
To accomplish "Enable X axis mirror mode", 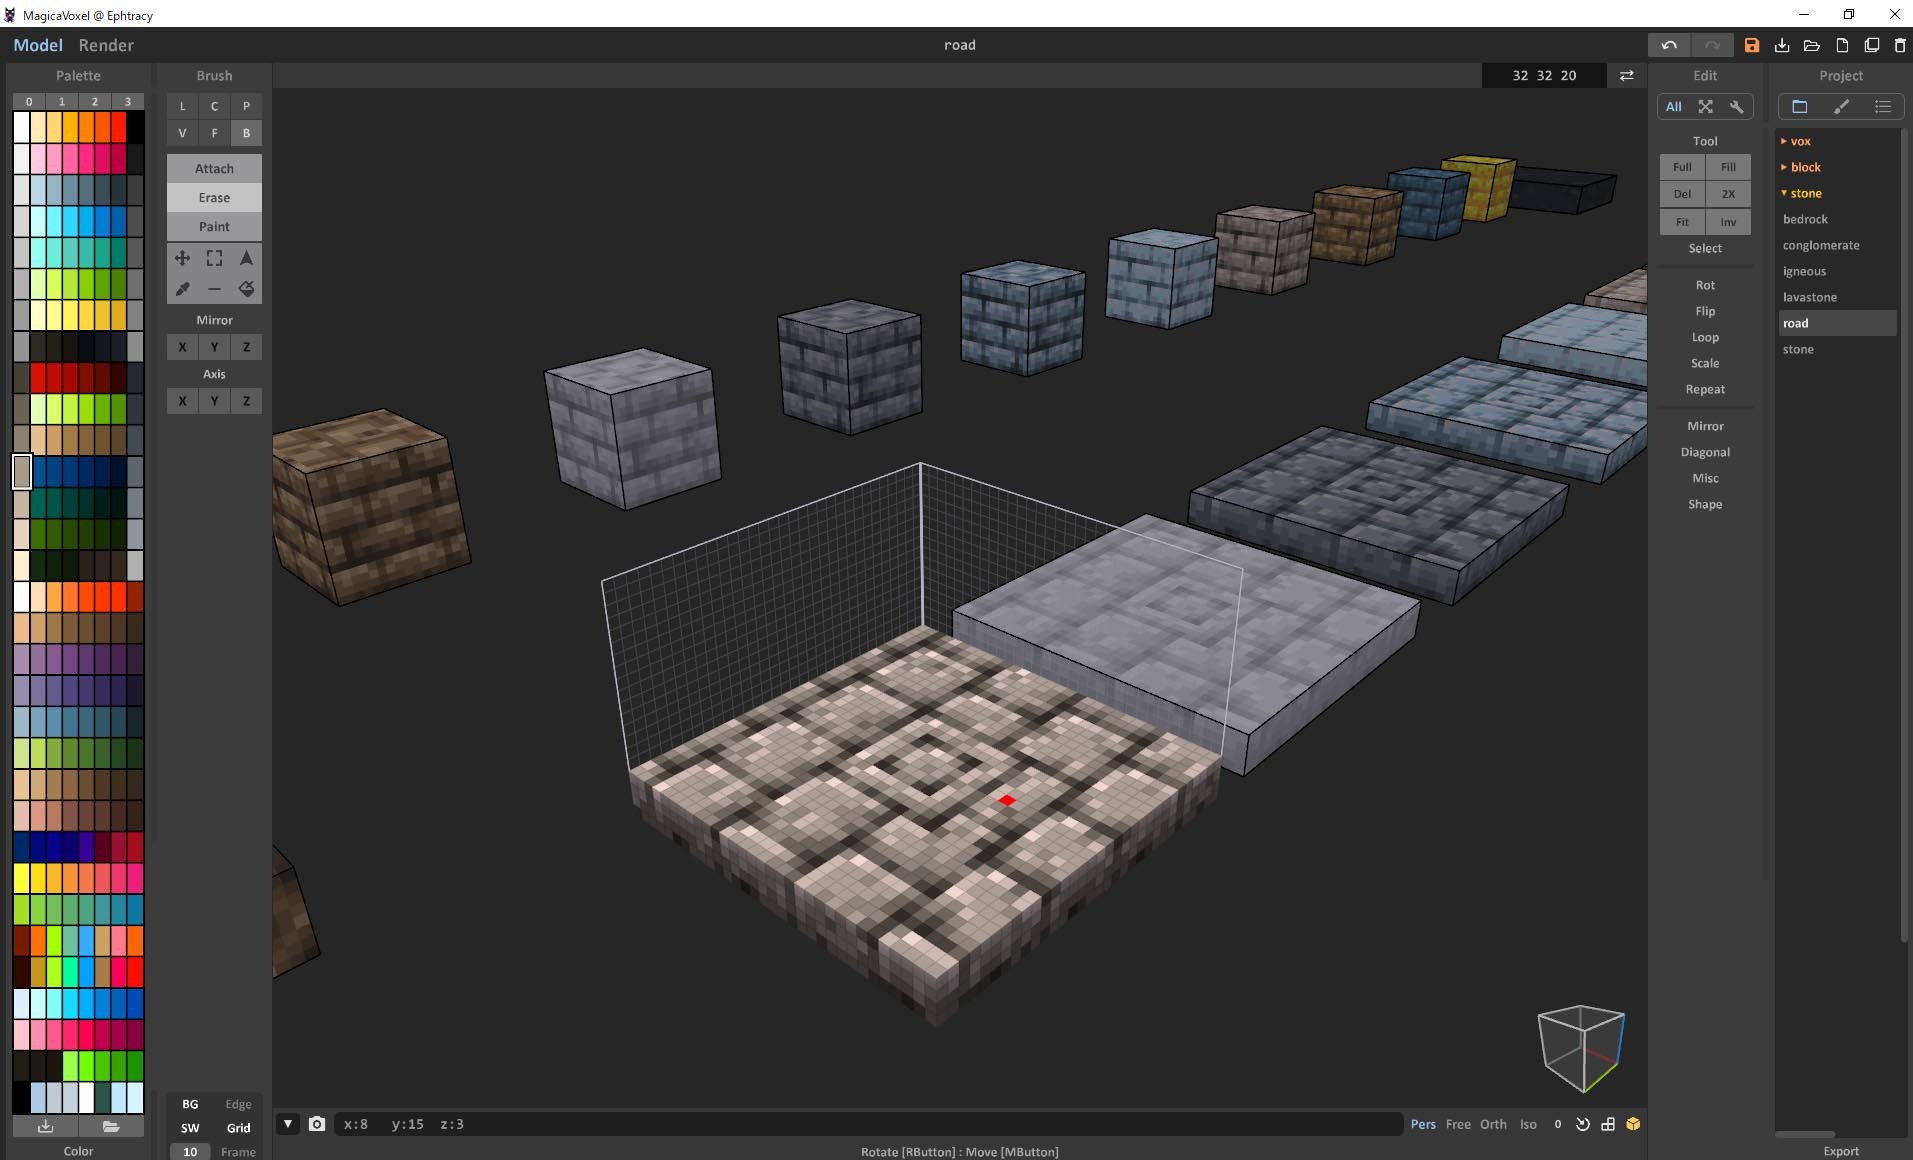I will (182, 347).
